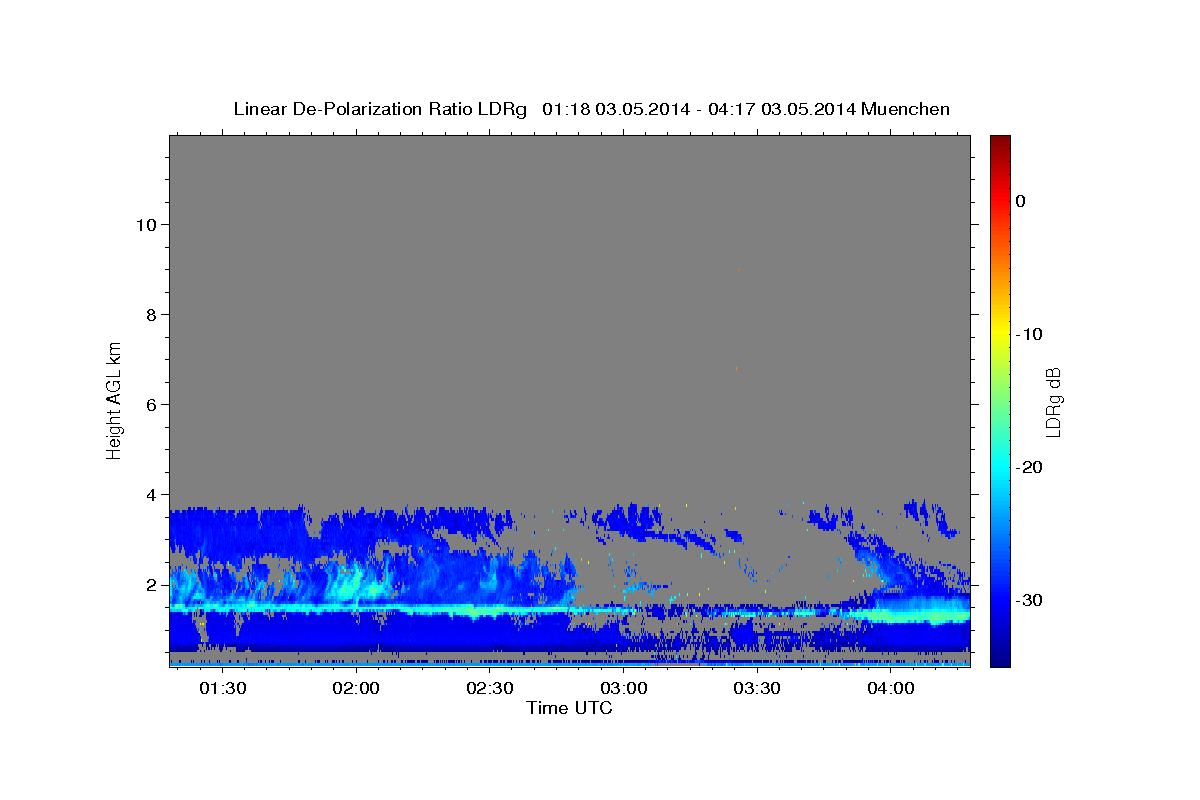Click the 03:00 time tick label
The image size is (1200, 800).
click(623, 689)
